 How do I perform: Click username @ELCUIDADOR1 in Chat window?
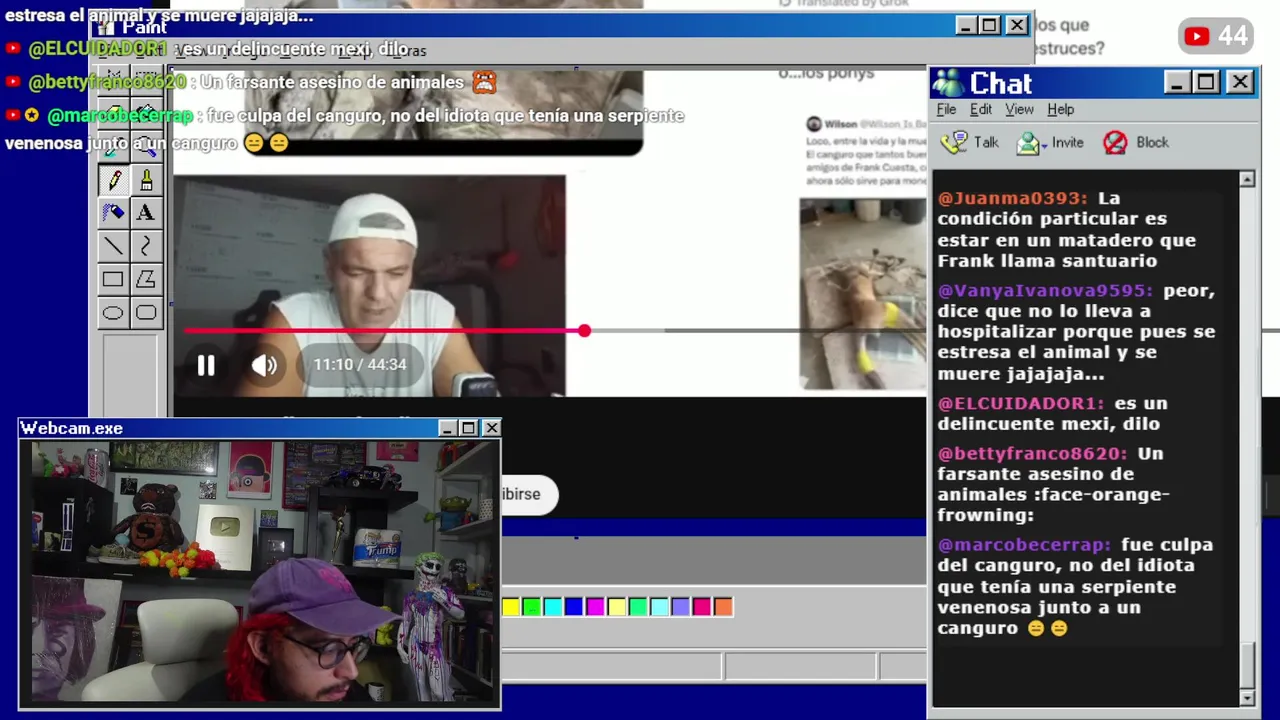click(x=1021, y=403)
